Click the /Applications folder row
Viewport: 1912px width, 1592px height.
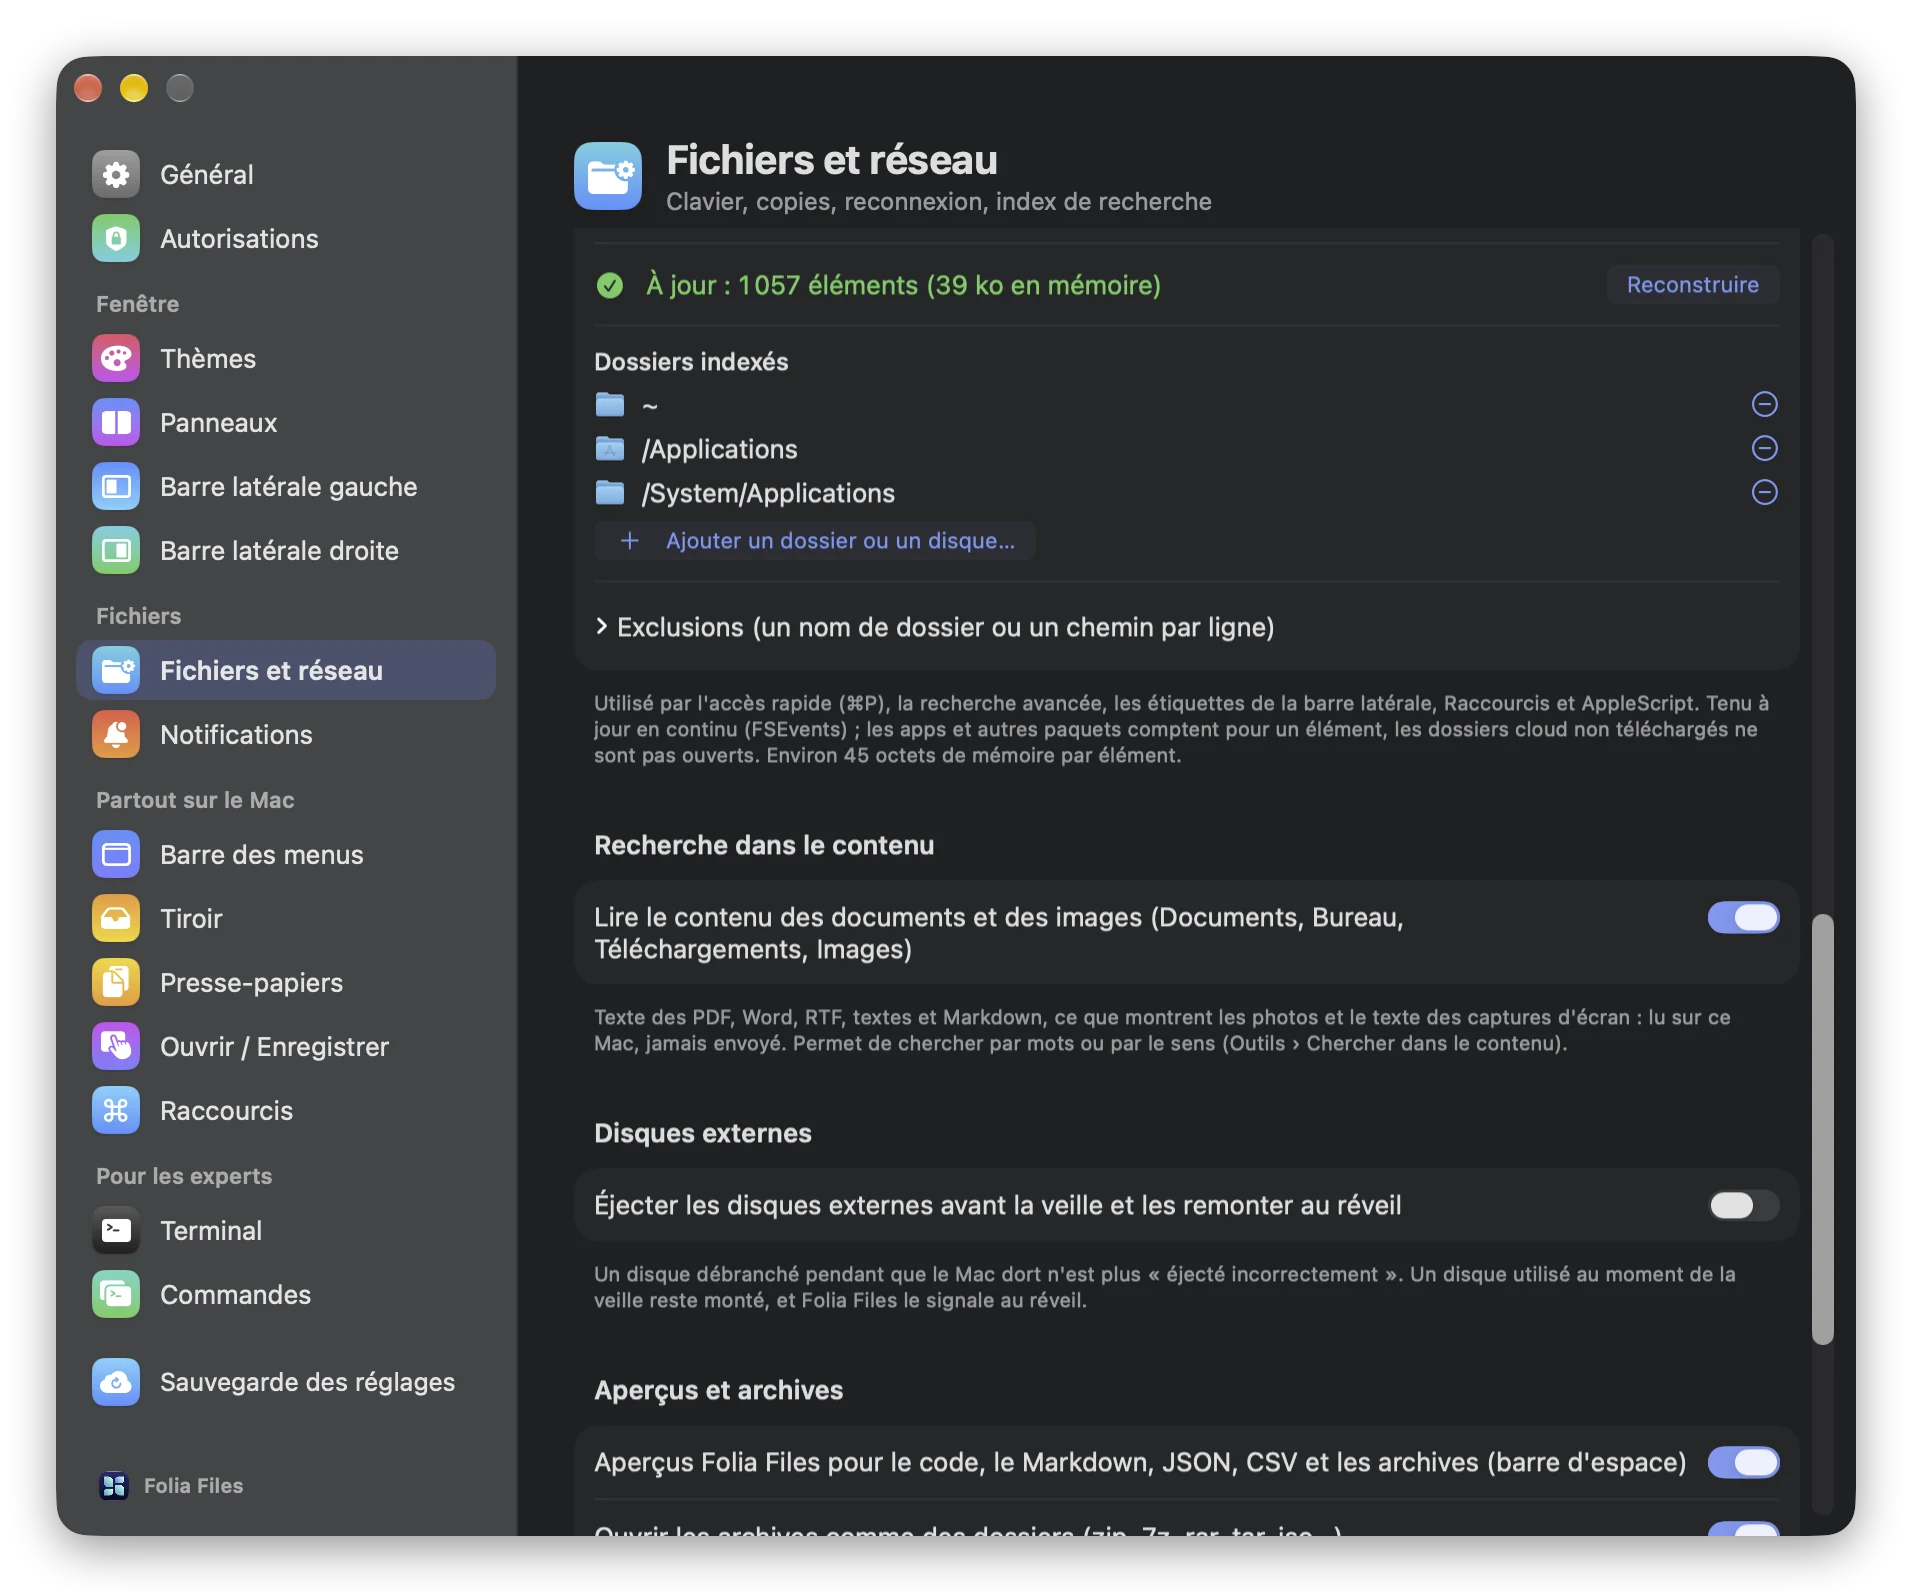click(x=1186, y=449)
